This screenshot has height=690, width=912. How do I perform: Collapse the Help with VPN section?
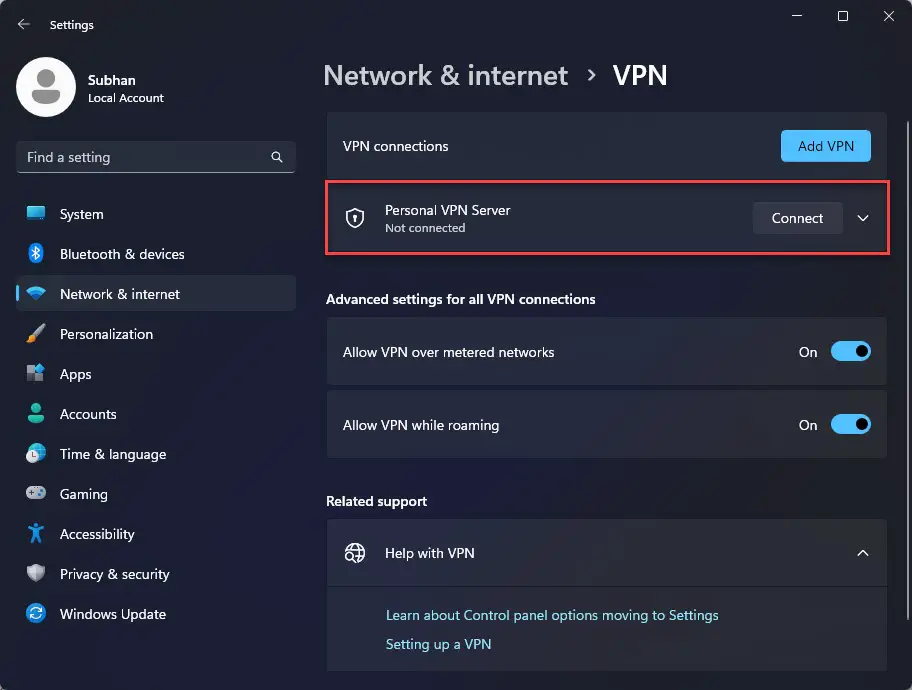pos(863,553)
